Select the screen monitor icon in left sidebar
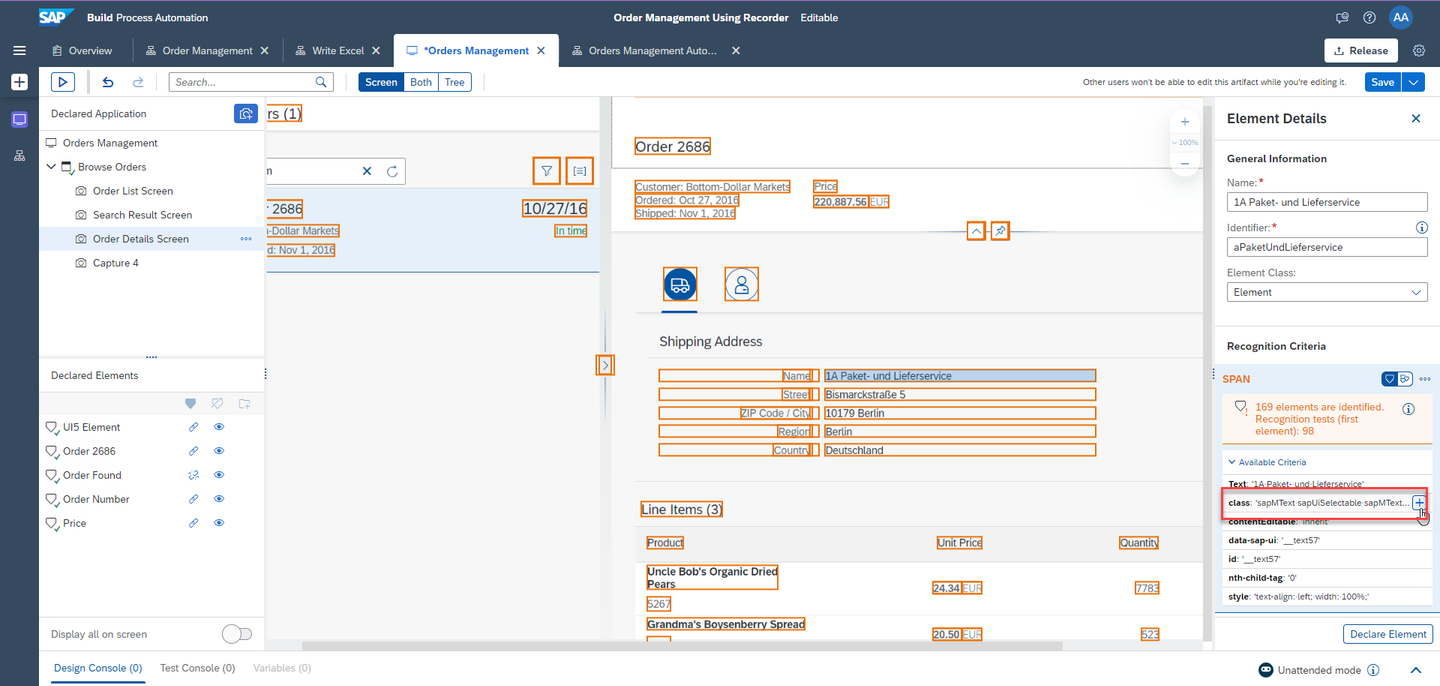Image resolution: width=1440 pixels, height=686 pixels. point(19,120)
